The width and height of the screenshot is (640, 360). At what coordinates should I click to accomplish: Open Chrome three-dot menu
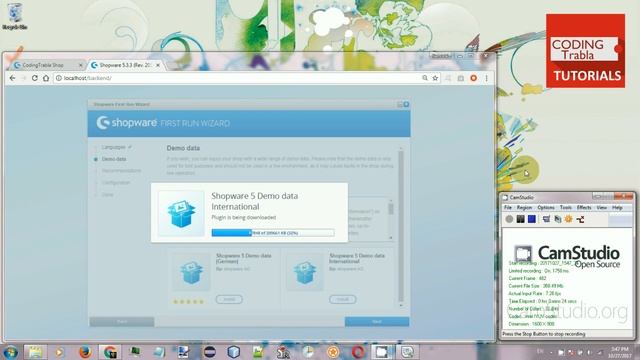[487, 78]
